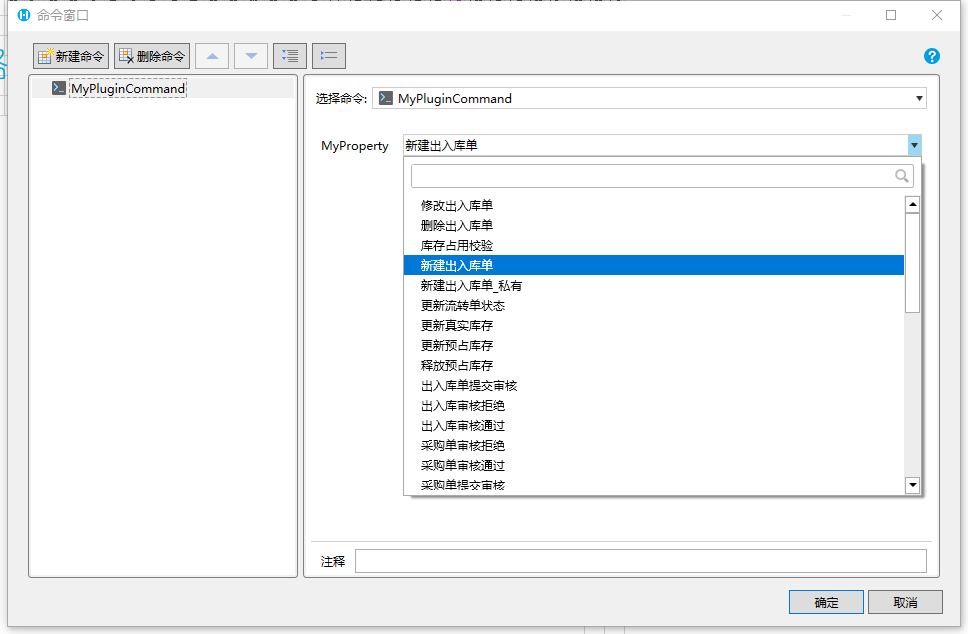The height and width of the screenshot is (634, 968).
Task: Select MyPluginCommand in the command tree
Action: [128, 88]
